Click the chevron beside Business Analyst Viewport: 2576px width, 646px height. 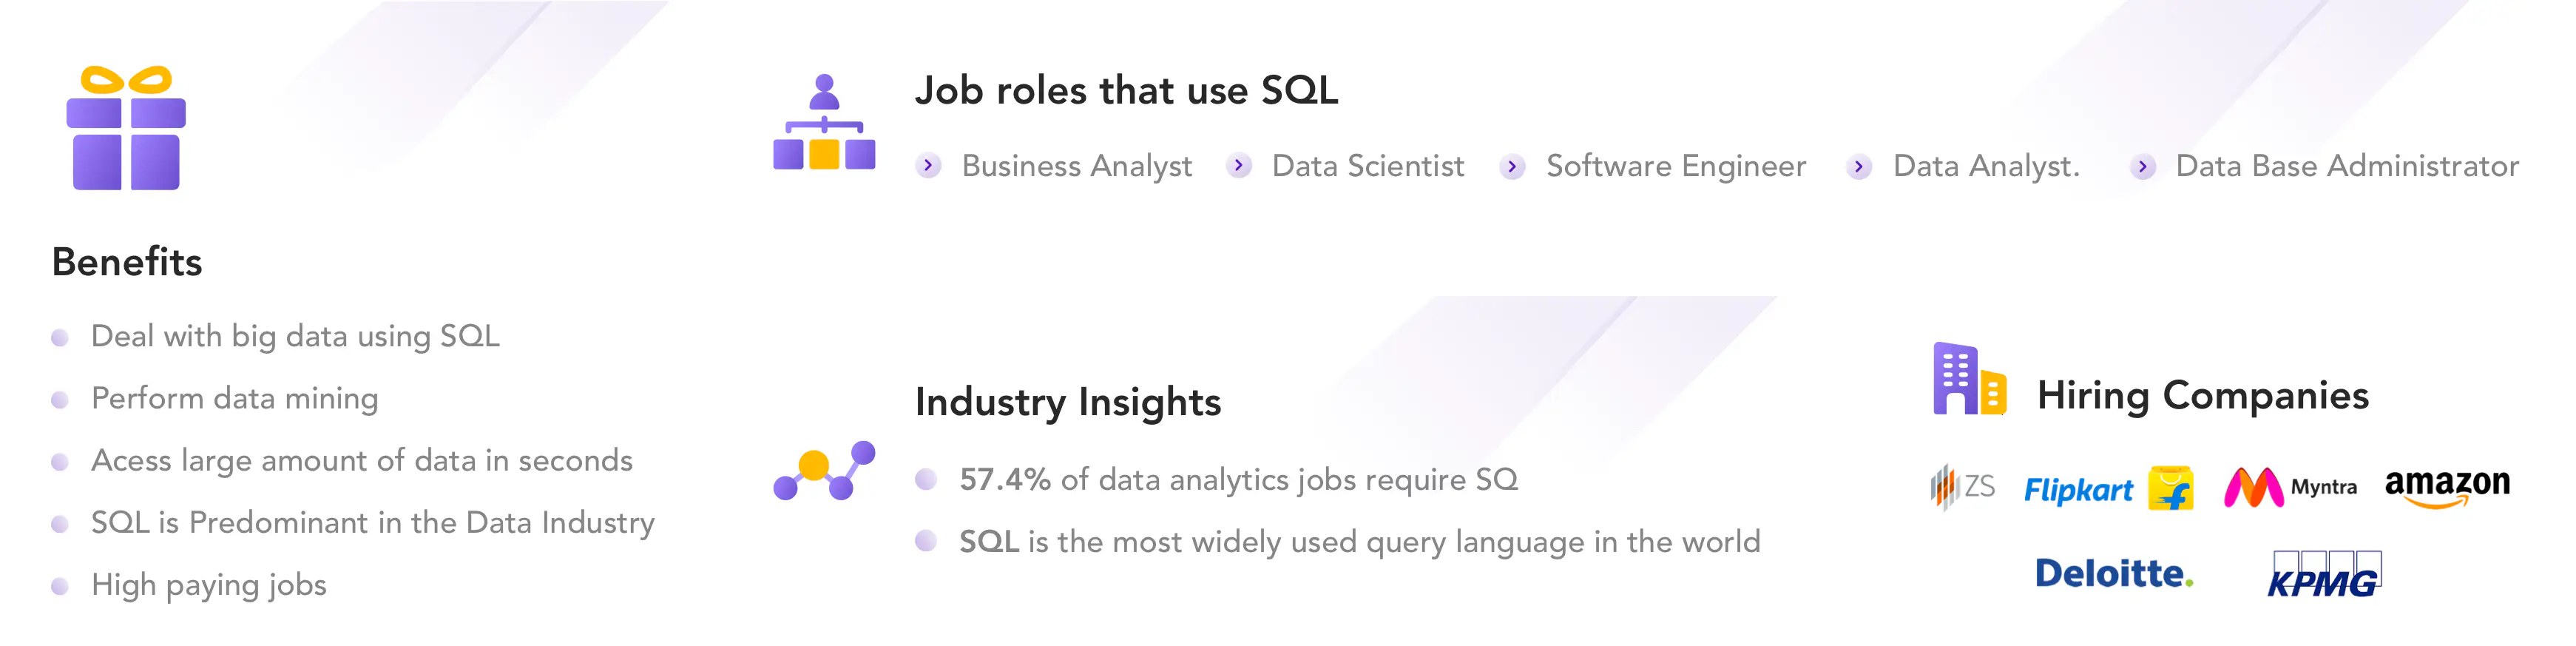point(929,166)
